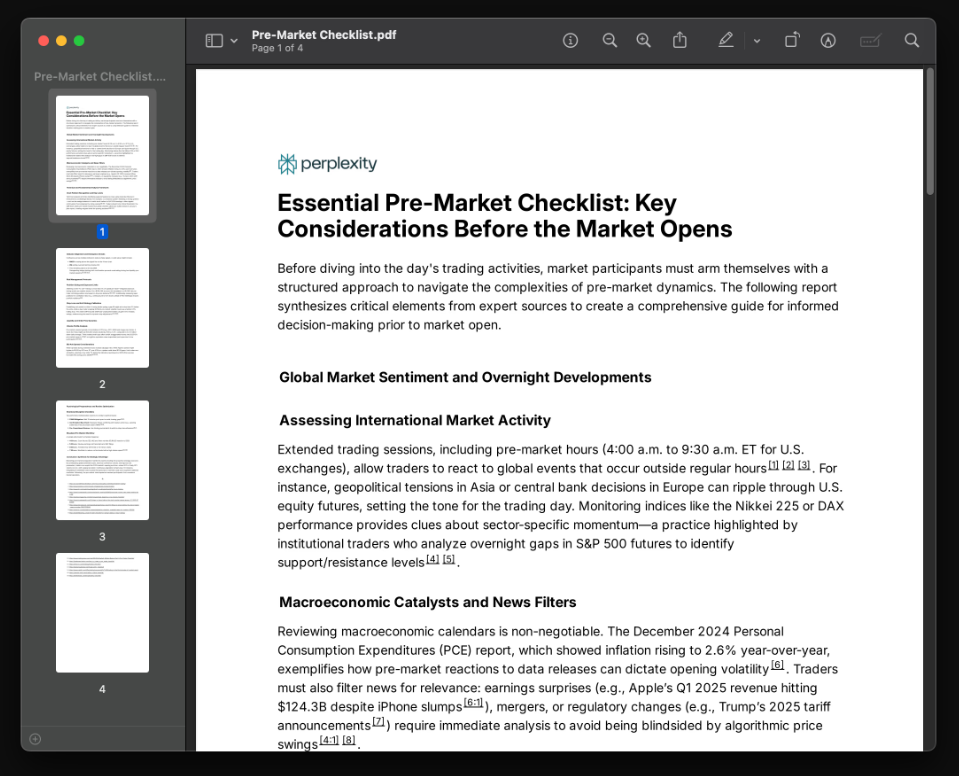Open citation link [1]

coord(773,465)
